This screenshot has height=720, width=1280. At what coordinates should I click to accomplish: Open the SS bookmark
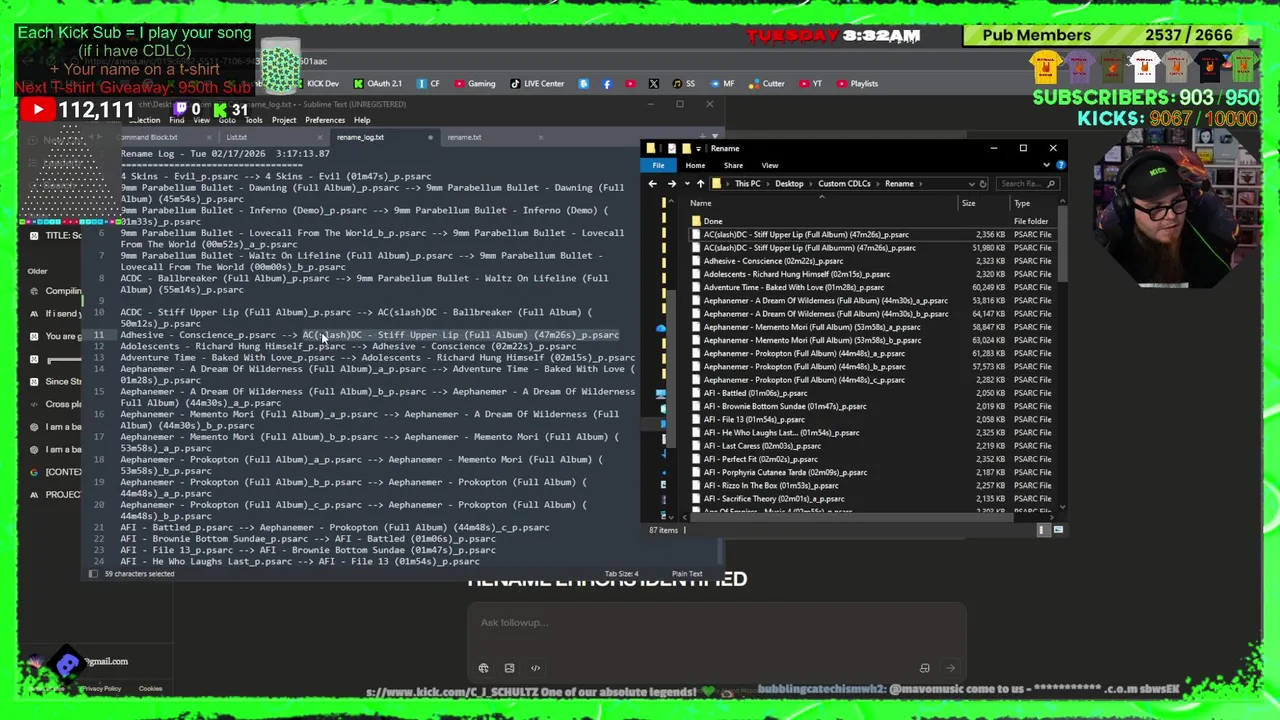684,84
